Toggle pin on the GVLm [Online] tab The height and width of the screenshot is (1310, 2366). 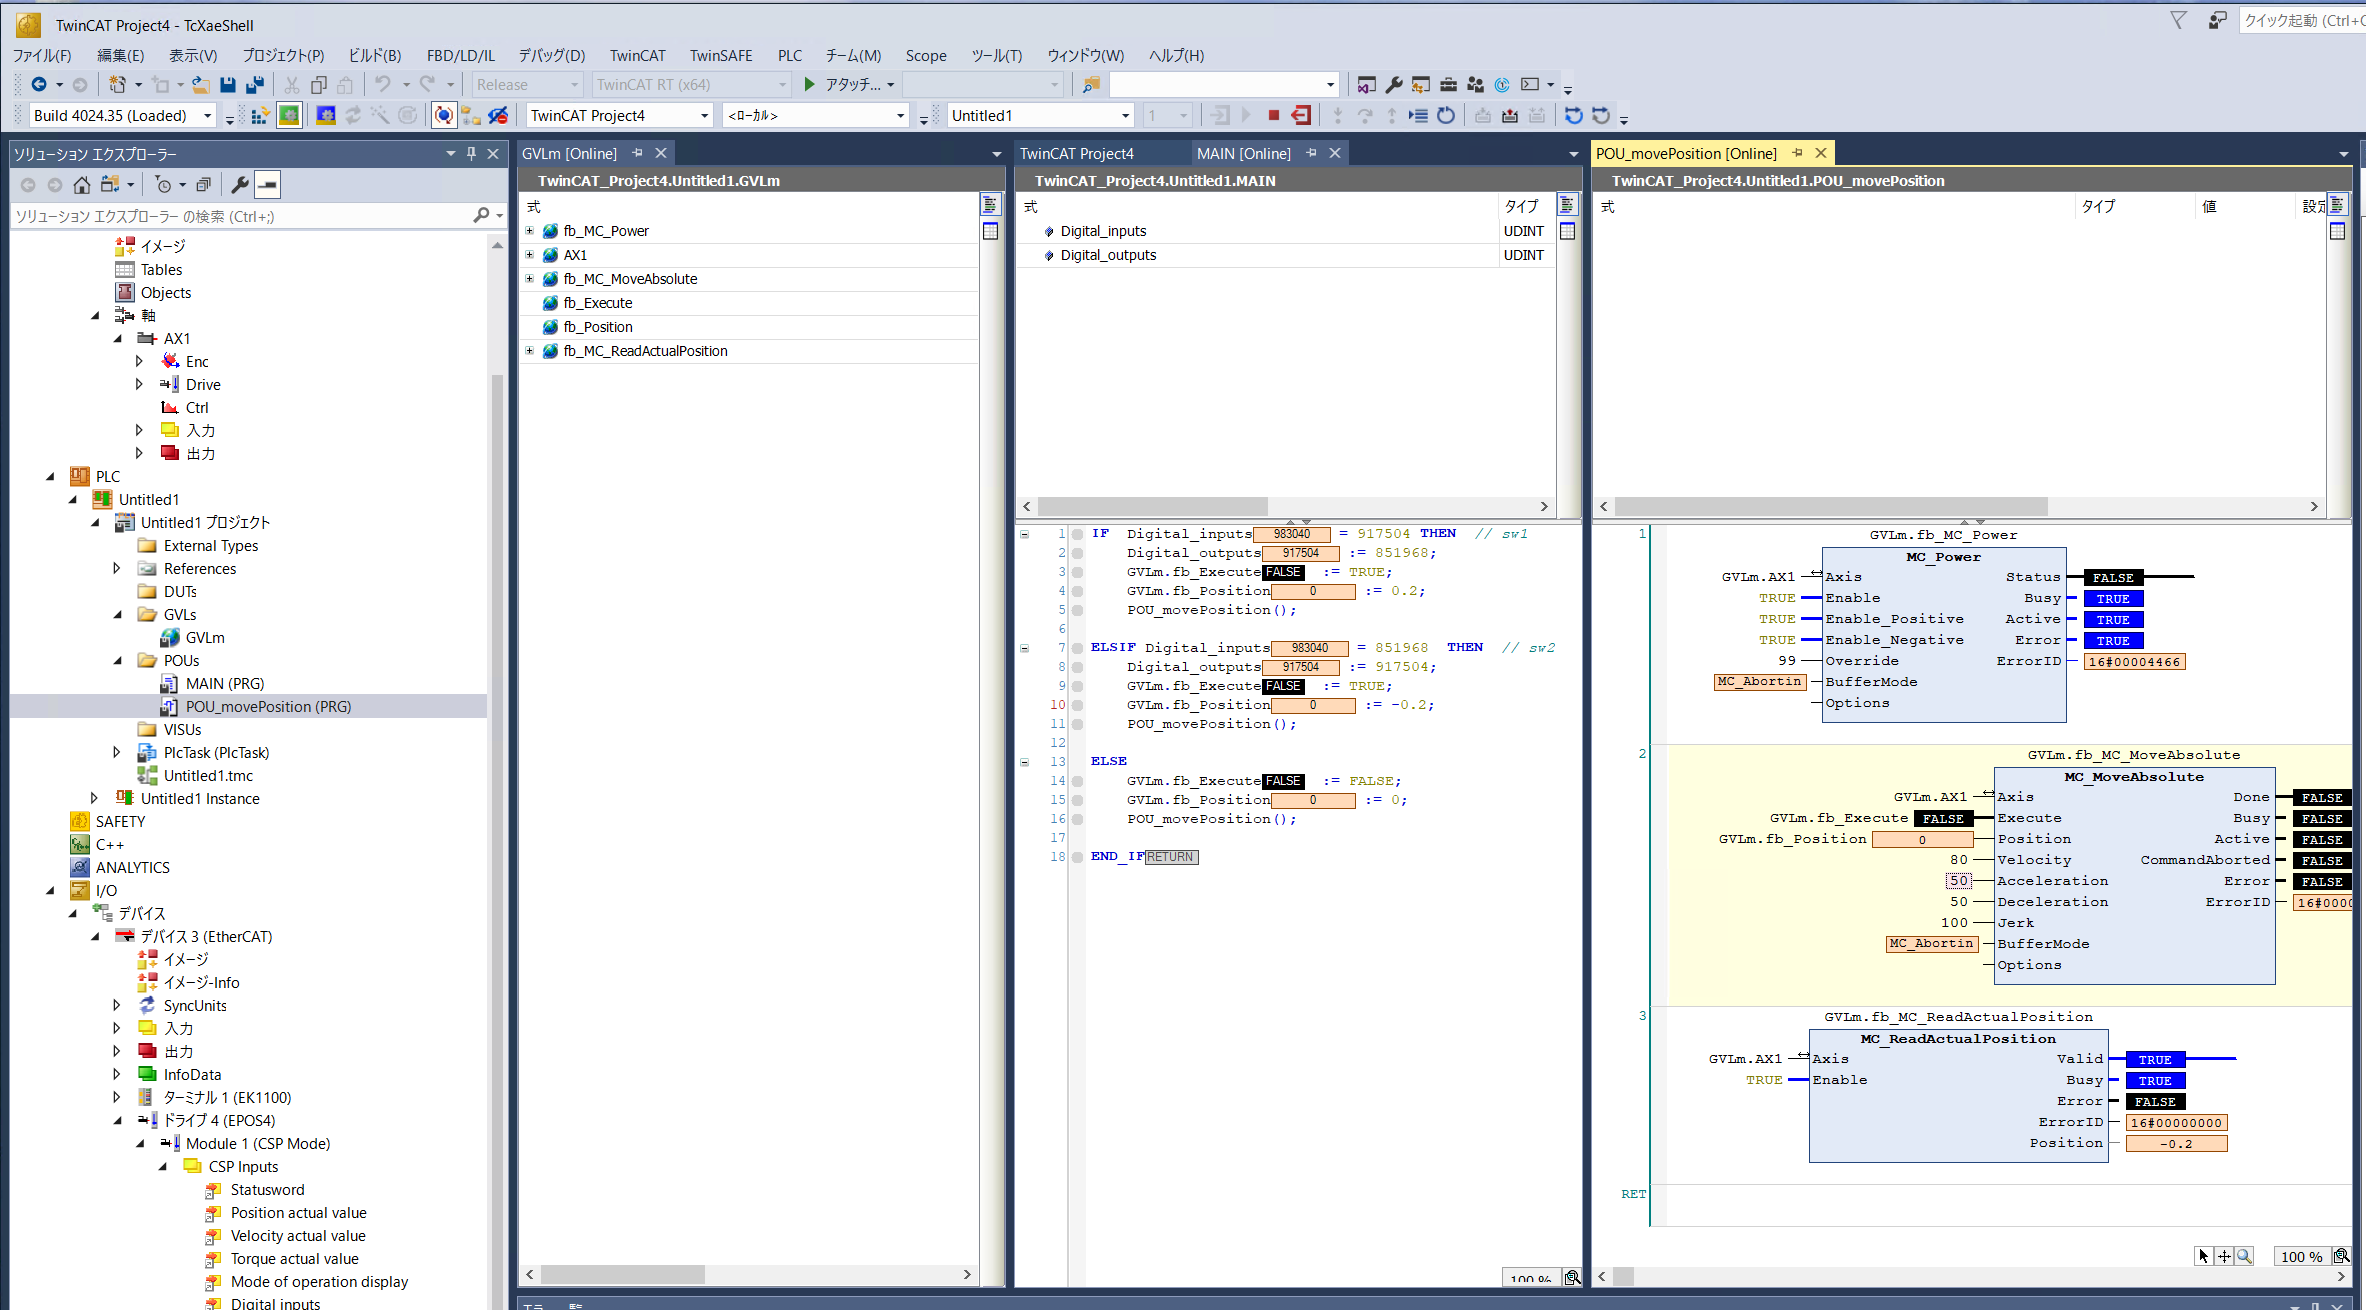click(x=638, y=154)
